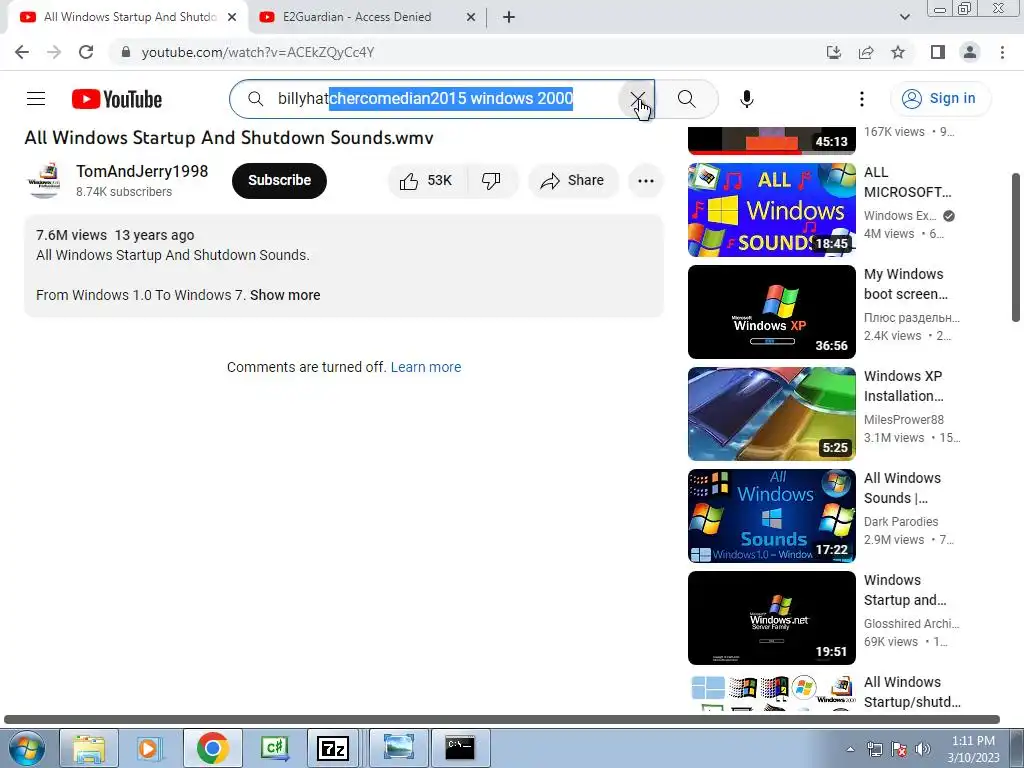
Task: Bookmark this page with star icon
Action: pos(898,52)
